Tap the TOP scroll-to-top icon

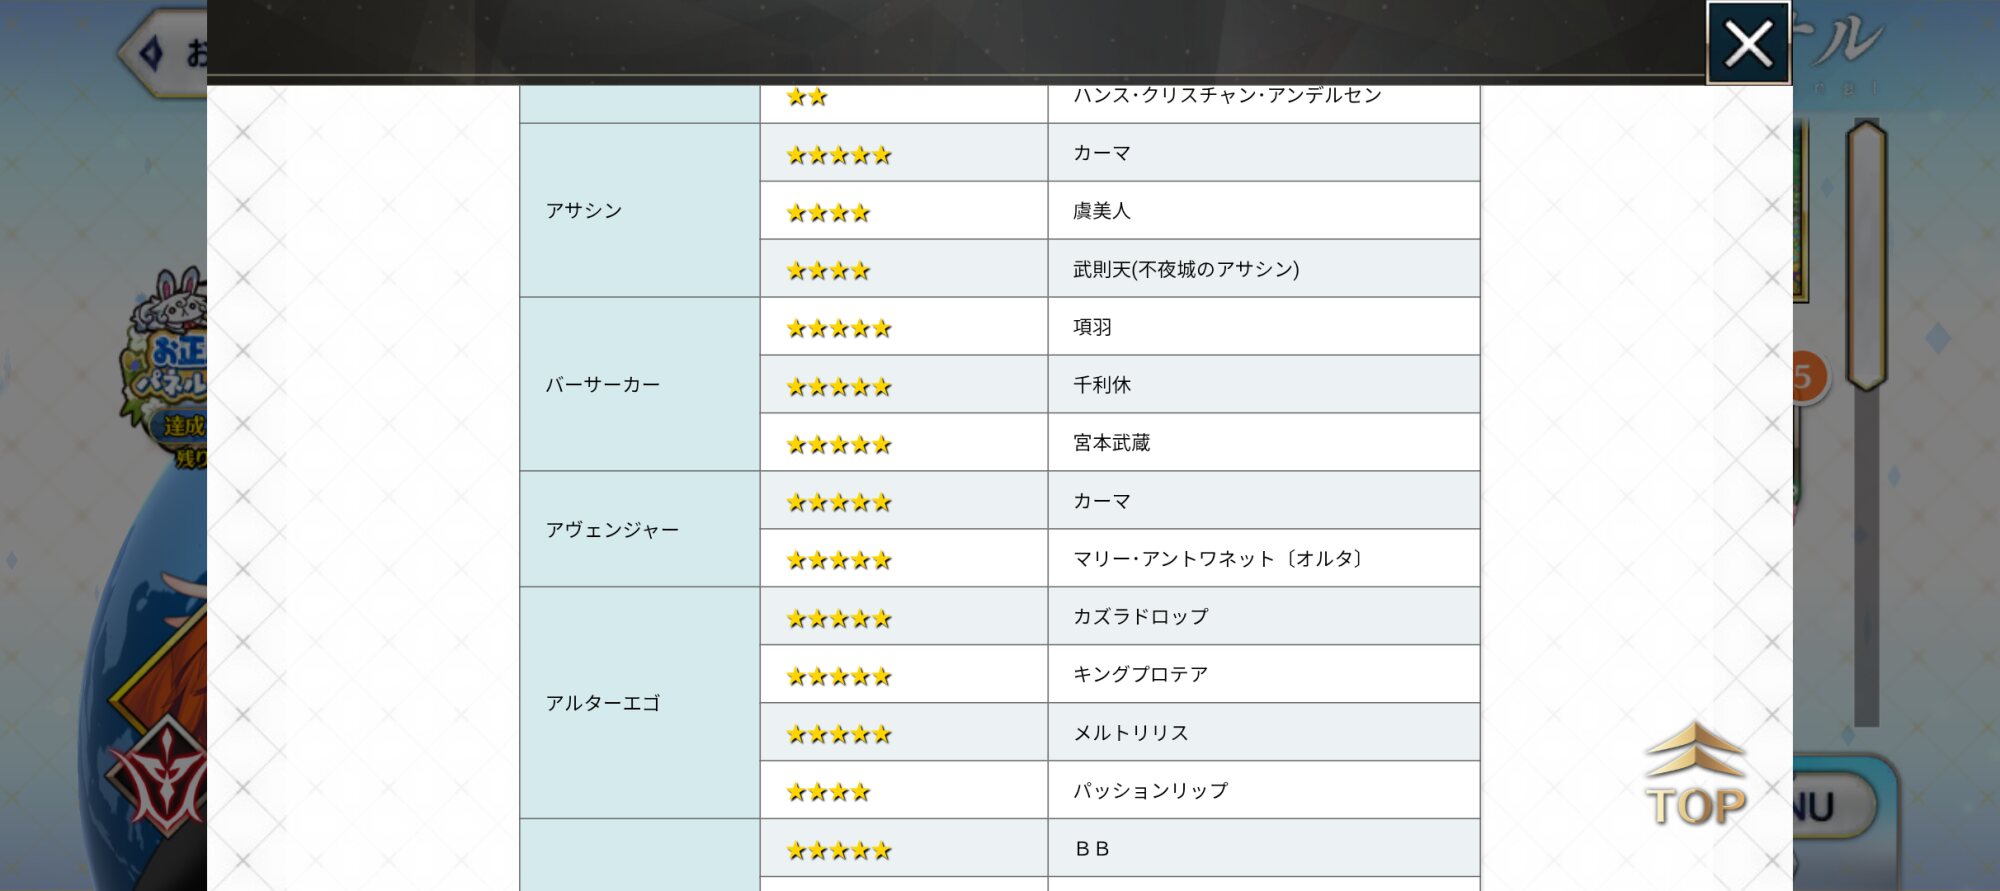point(1695,777)
